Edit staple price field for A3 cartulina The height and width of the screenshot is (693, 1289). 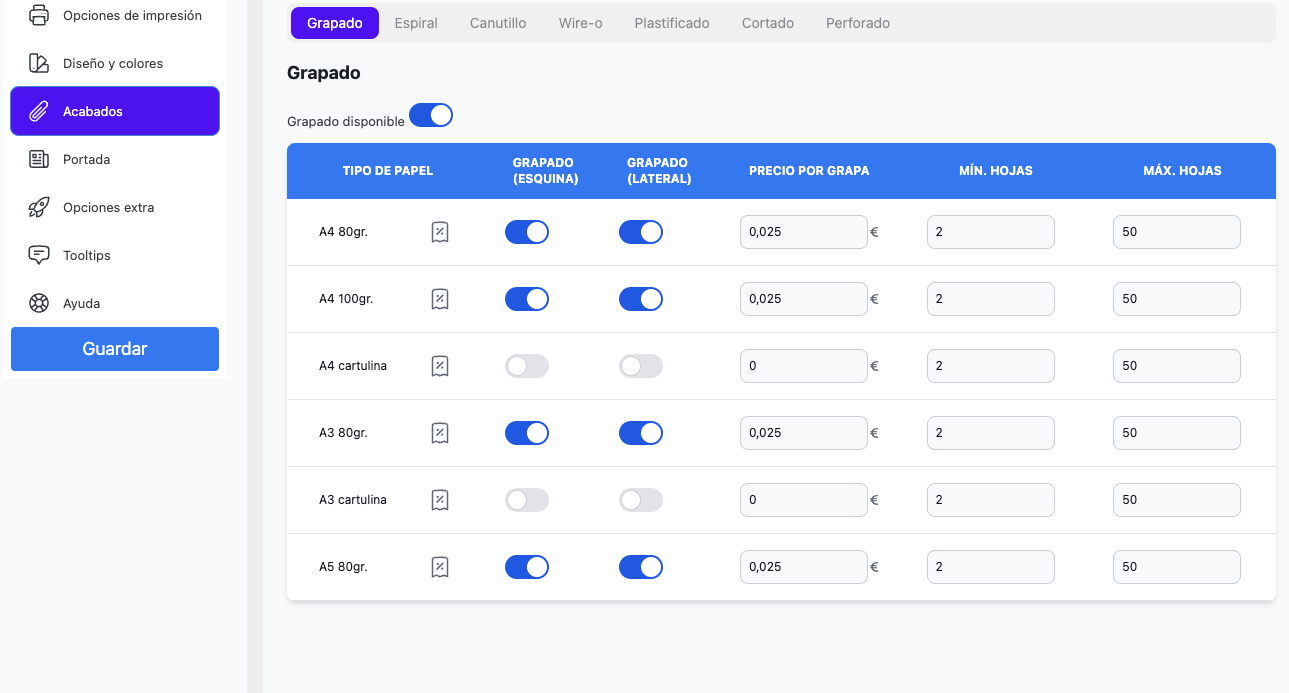coord(804,500)
